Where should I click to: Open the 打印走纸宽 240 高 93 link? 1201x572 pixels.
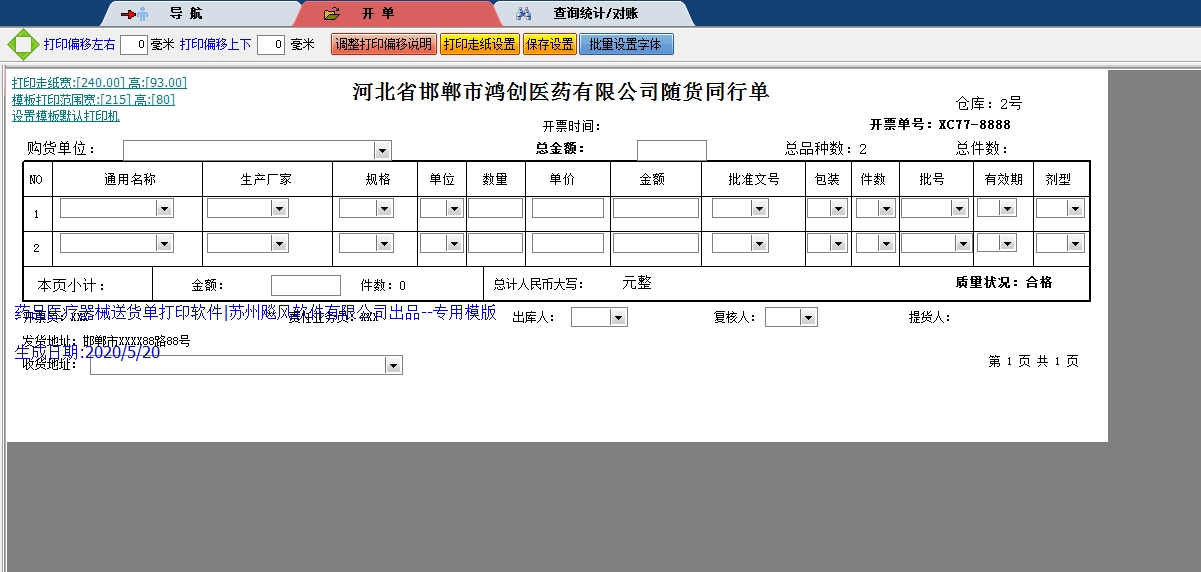coord(99,83)
